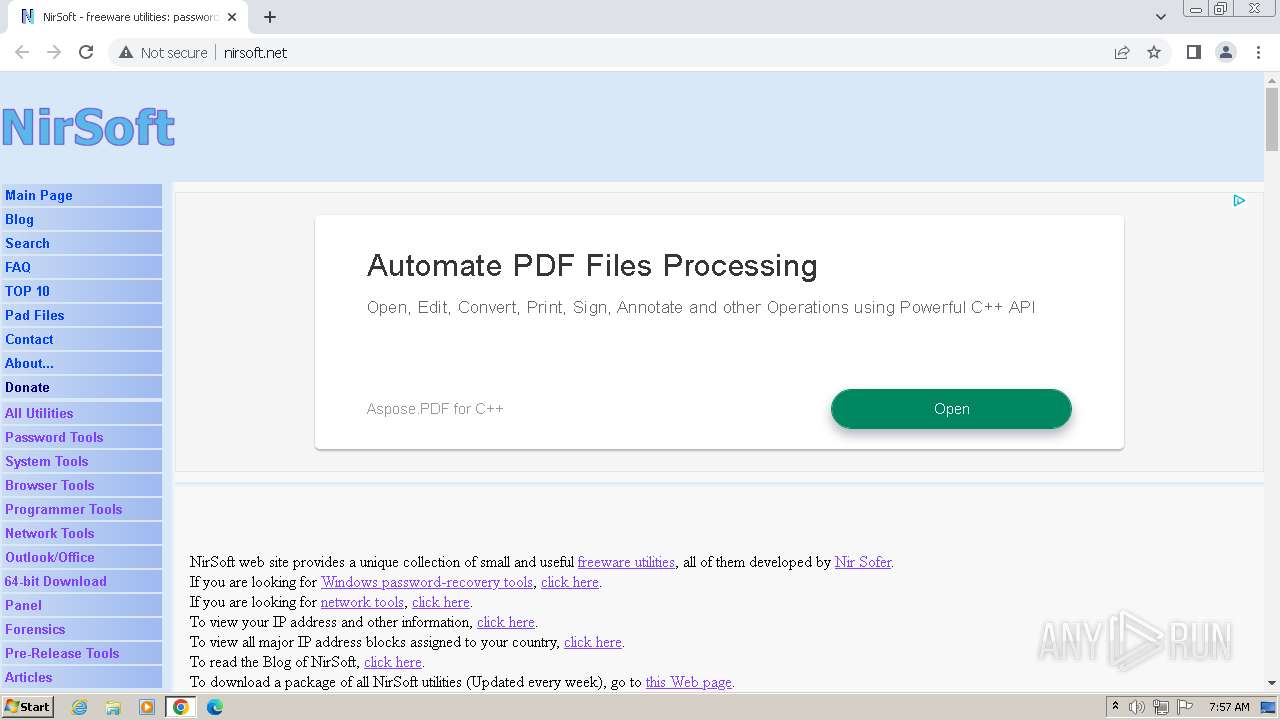Open FAQ in sidebar menu
The width and height of the screenshot is (1280, 720).
[81, 267]
